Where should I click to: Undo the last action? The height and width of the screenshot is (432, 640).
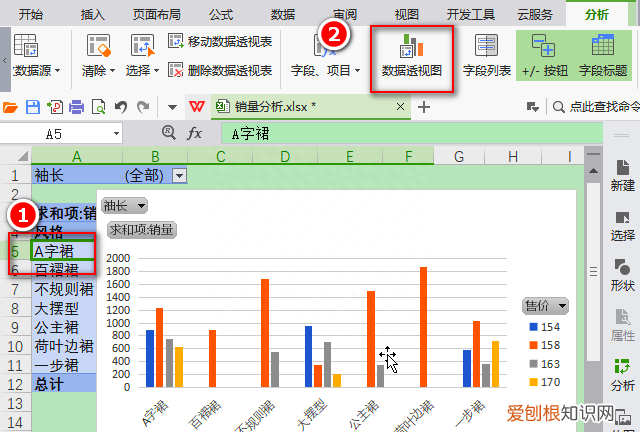(x=120, y=107)
